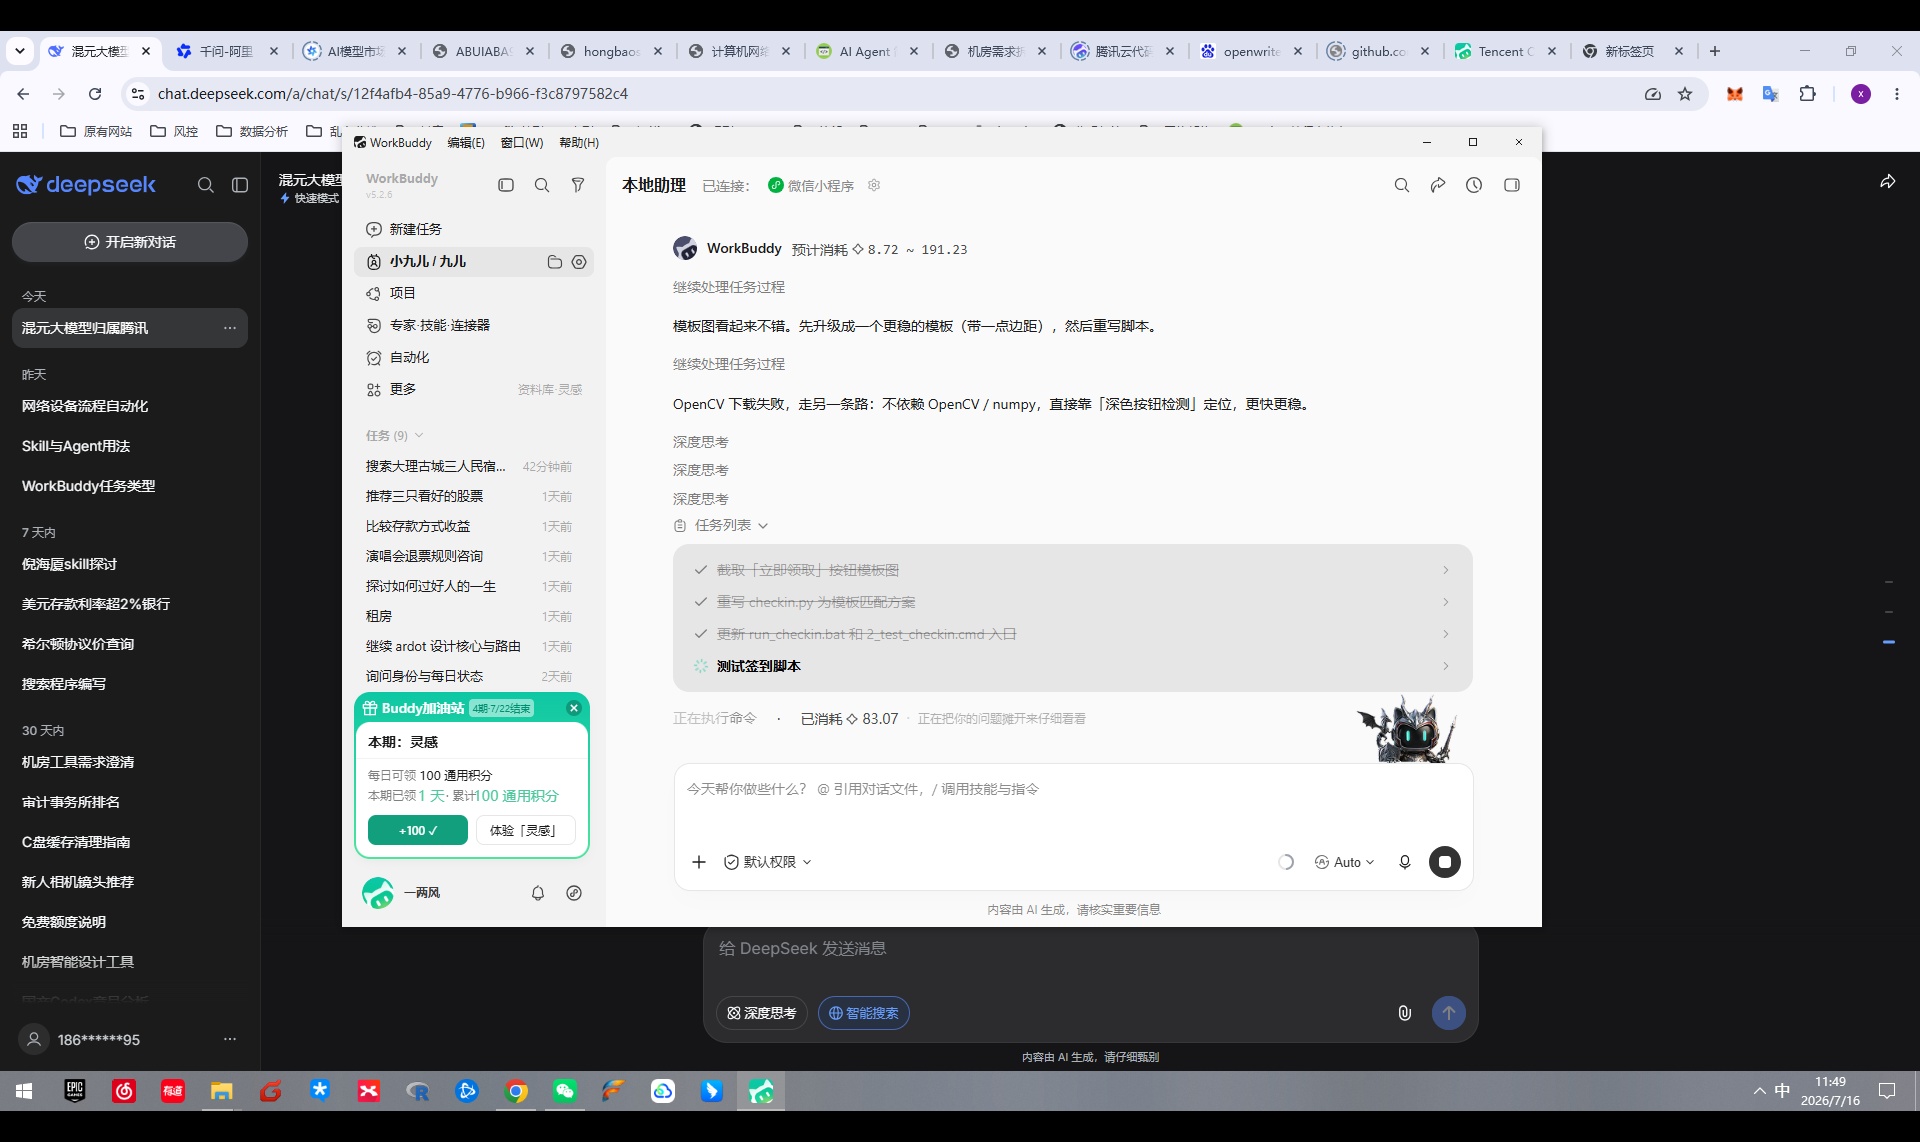Viewport: 1920px width, 1142px height.
Task: Stop the running task in WorkBuddy
Action: pyautogui.click(x=1445, y=862)
